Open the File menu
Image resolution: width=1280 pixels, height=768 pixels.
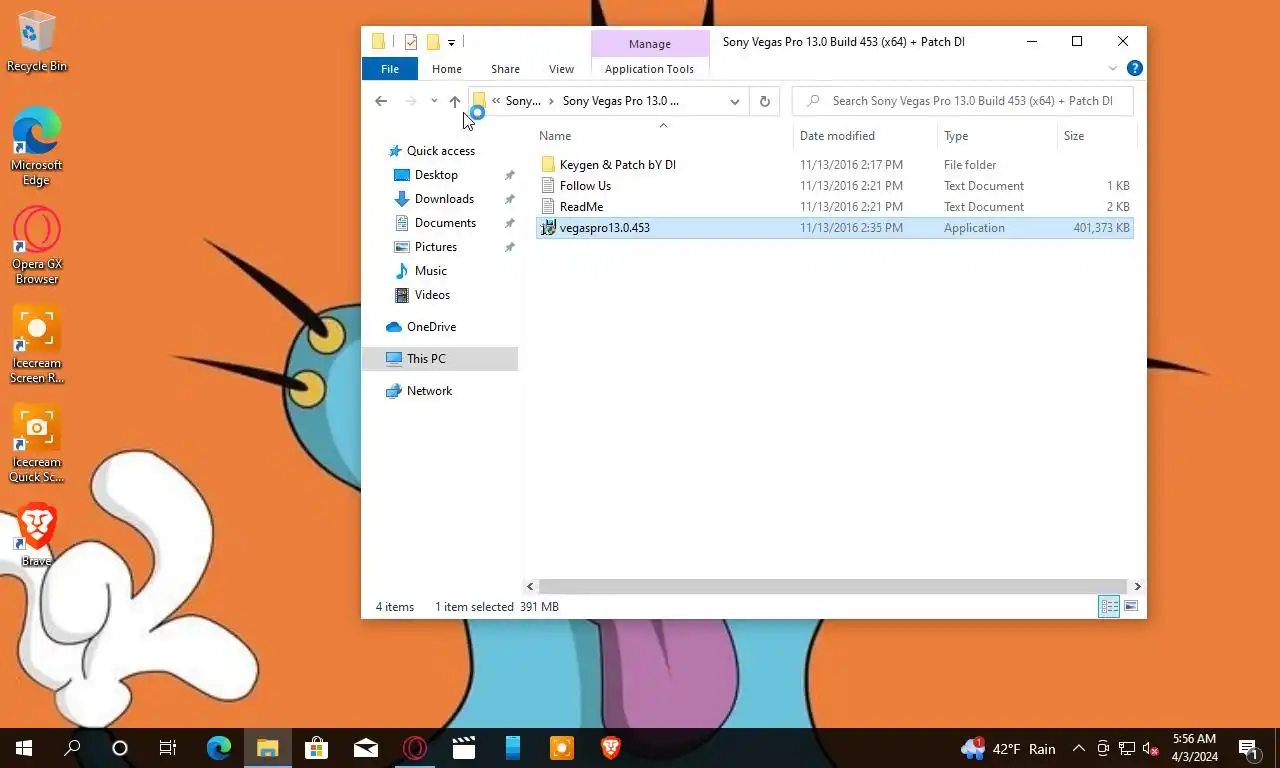click(390, 69)
